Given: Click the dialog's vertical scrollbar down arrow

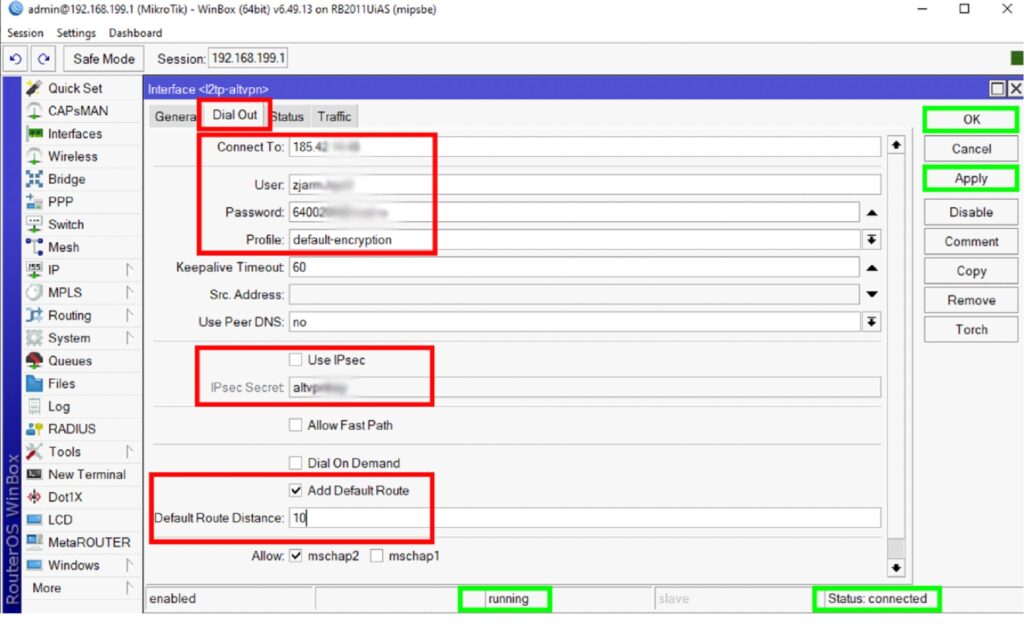Looking at the screenshot, I should click(896, 568).
